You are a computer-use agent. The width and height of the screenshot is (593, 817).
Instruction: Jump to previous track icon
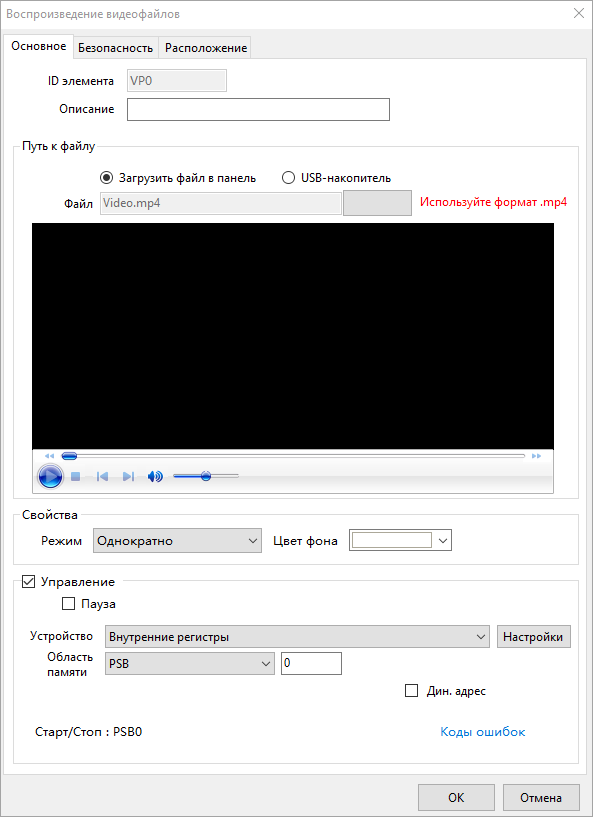tap(102, 476)
